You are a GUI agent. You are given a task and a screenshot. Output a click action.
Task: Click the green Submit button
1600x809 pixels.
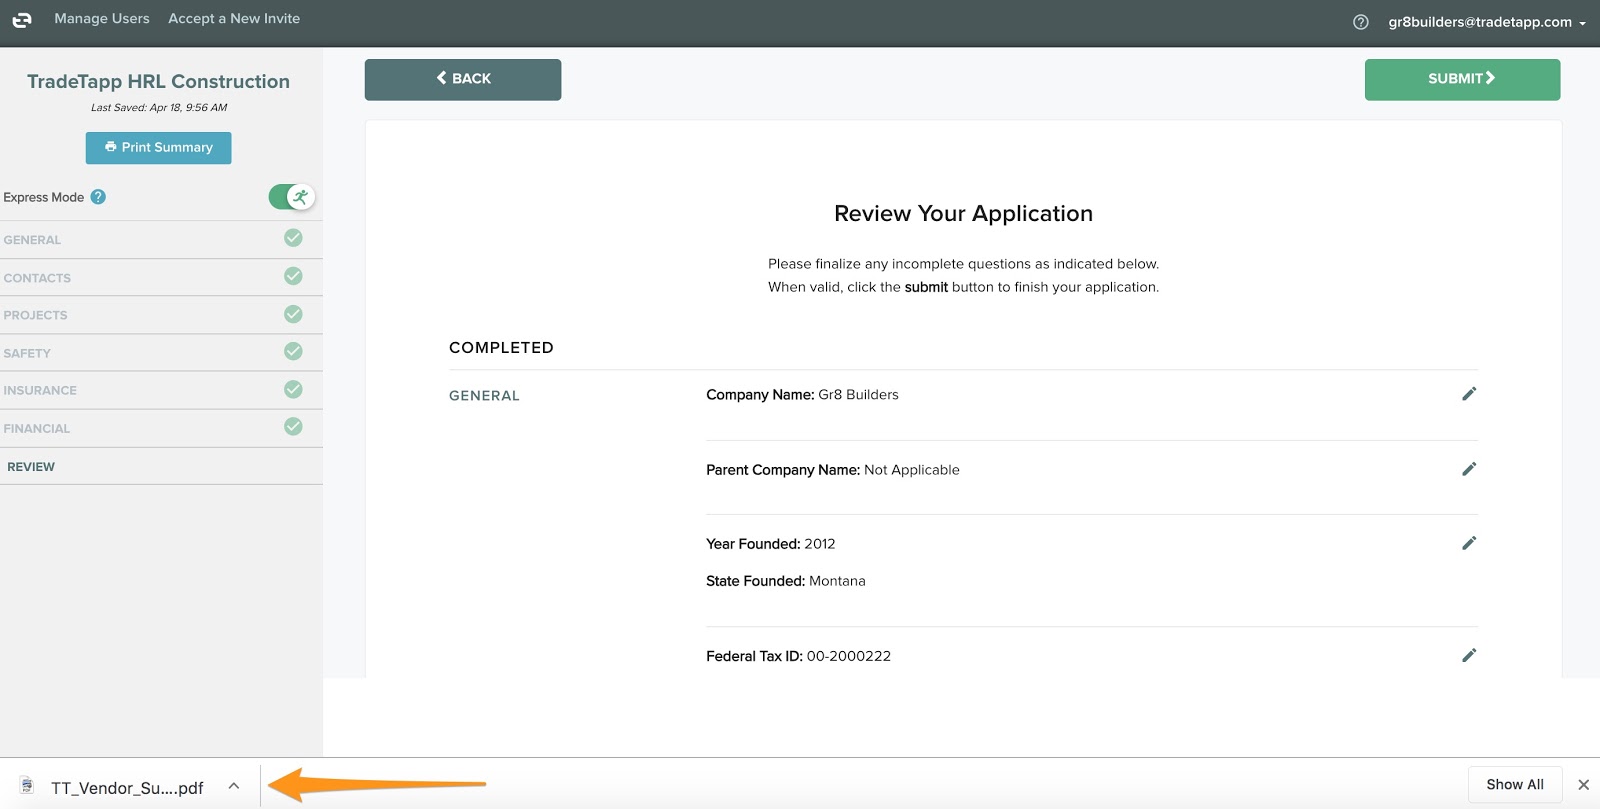coord(1461,79)
